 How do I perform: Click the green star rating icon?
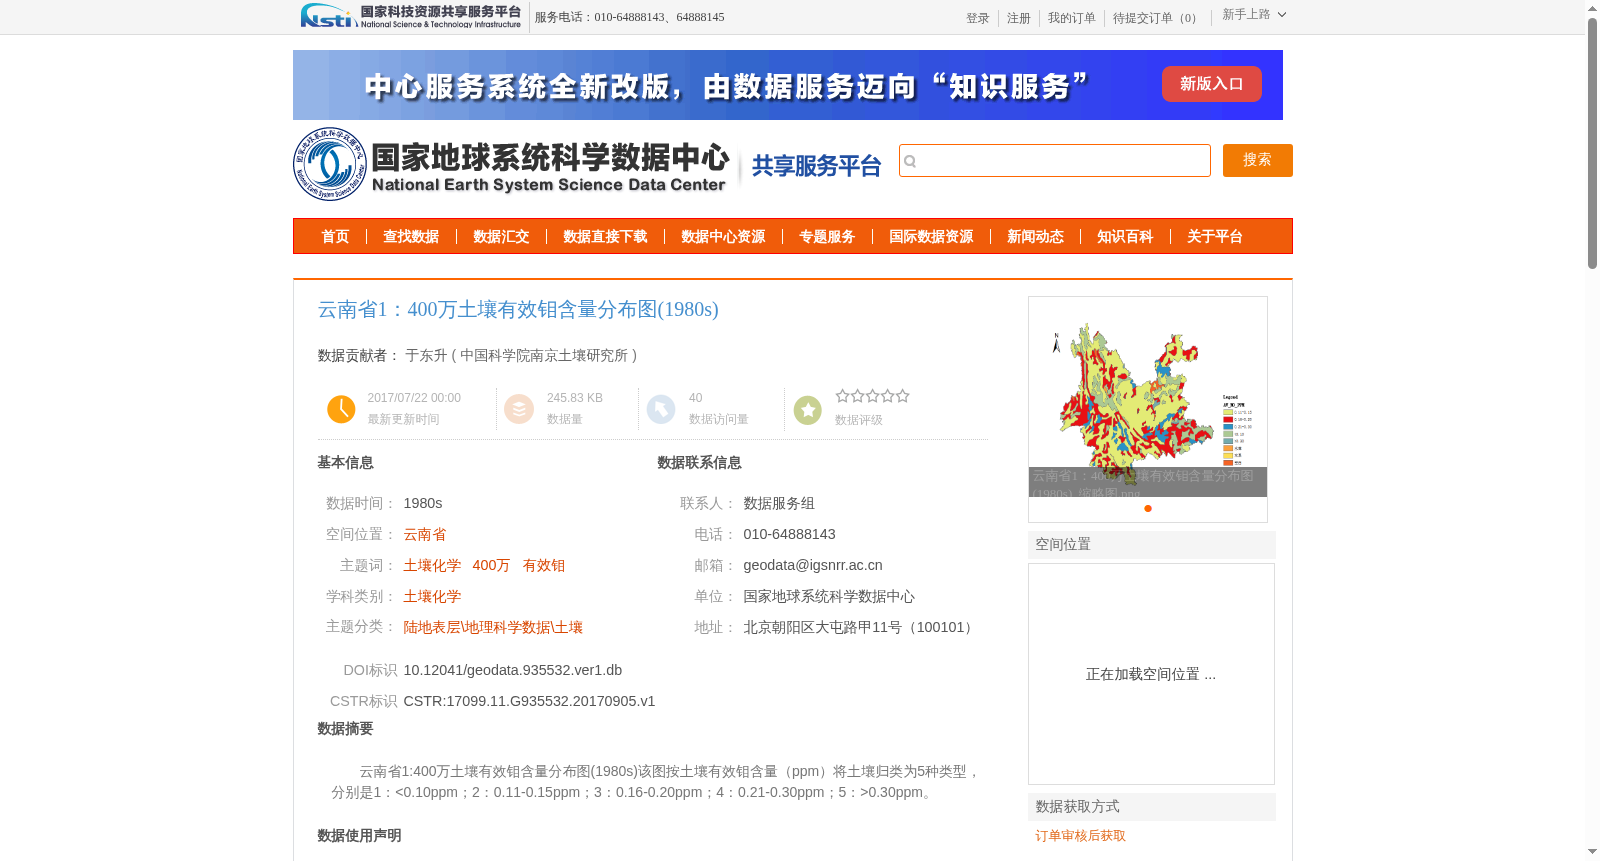[x=807, y=409]
